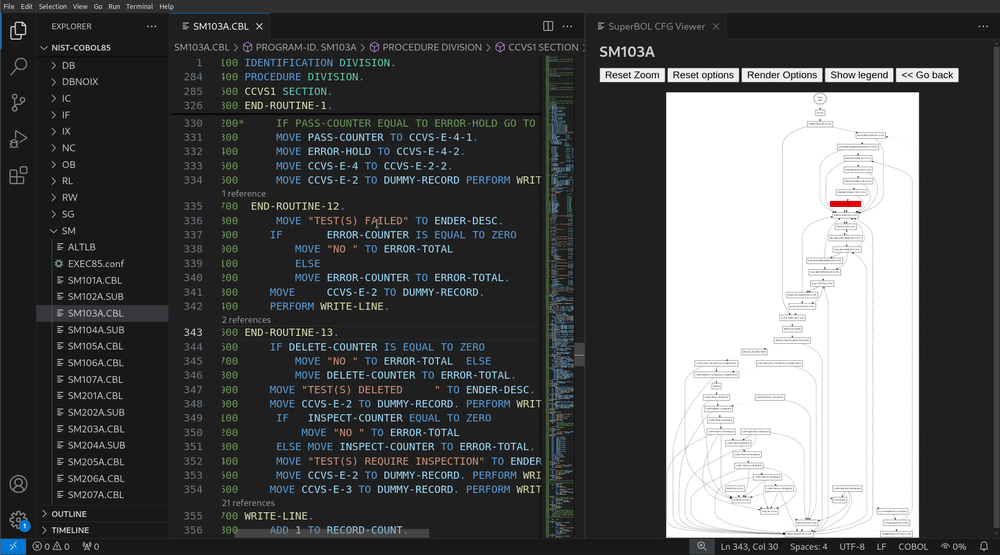Open the Source Control view
Screen dimensions: 1000x555
(18, 103)
